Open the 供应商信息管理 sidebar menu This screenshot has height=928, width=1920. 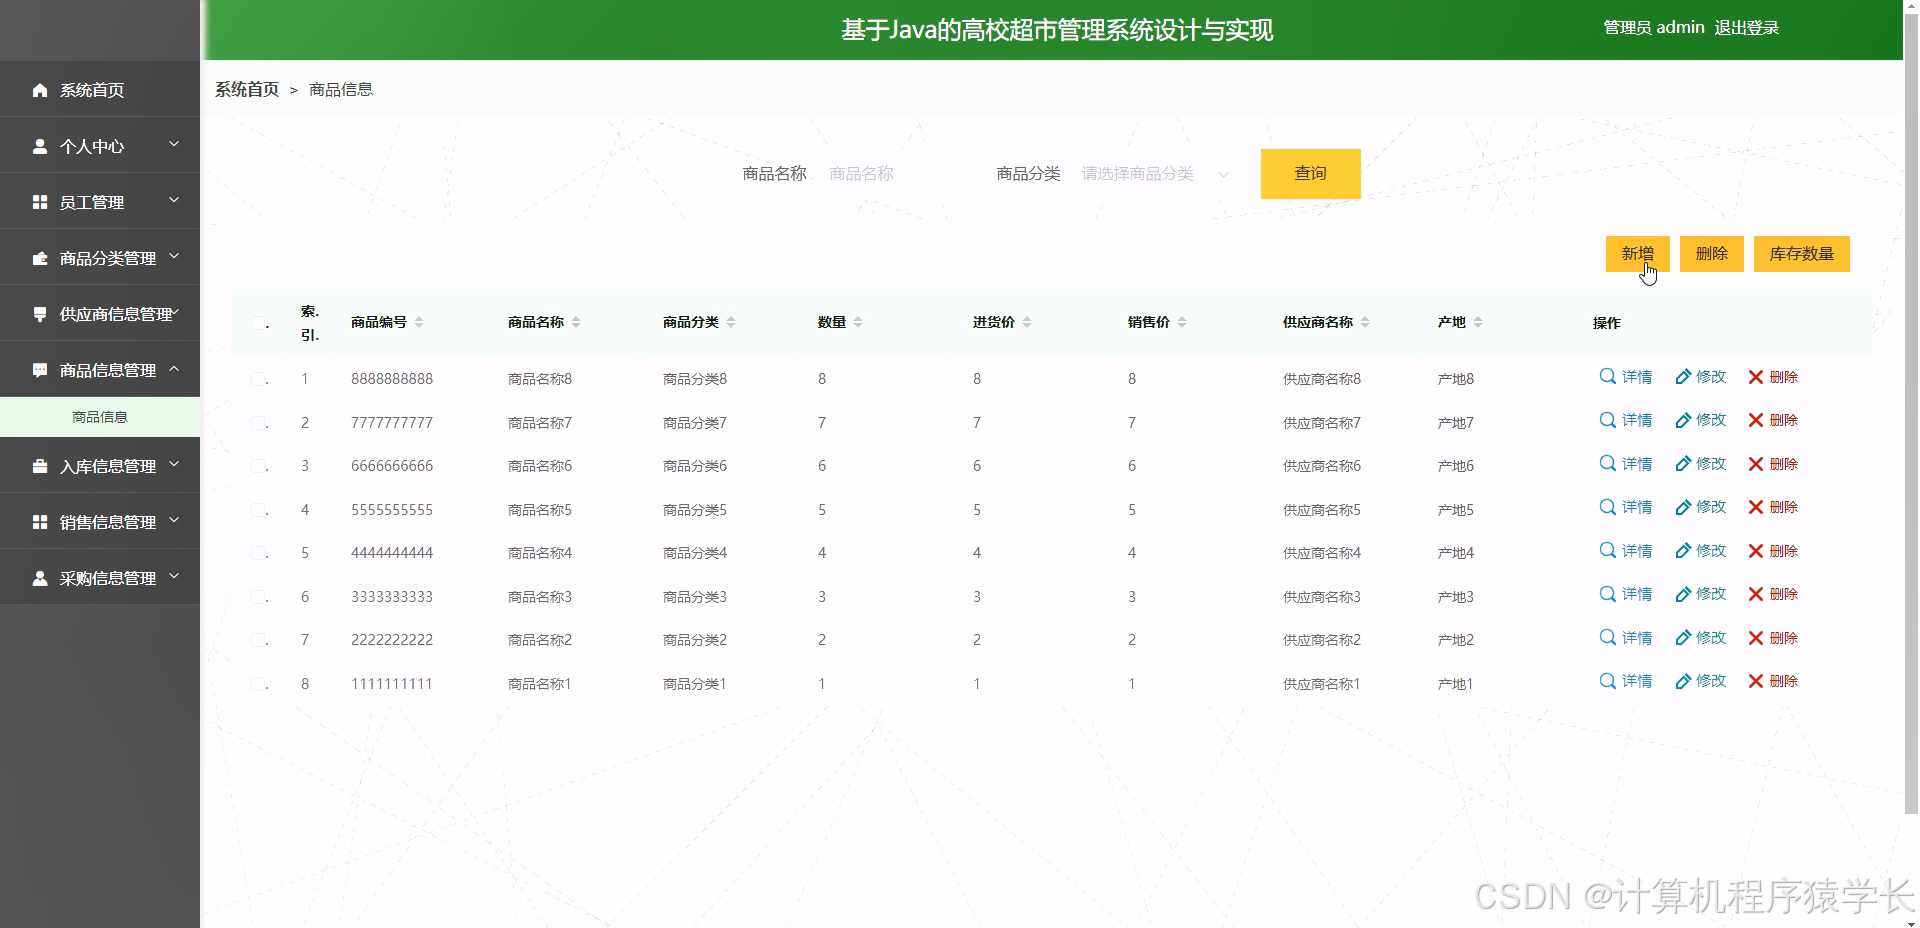click(x=100, y=313)
